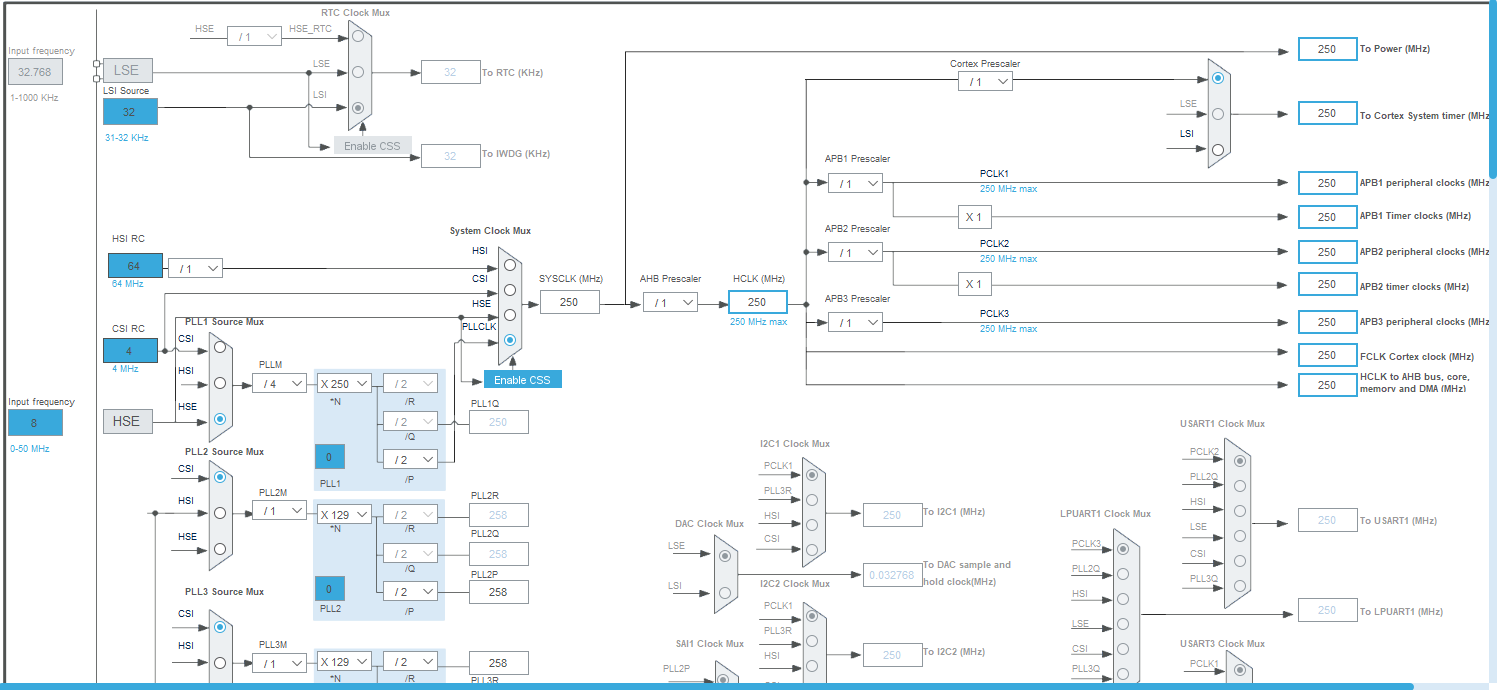The width and height of the screenshot is (1506, 690).
Task: Open the Cortex Prescaler dropdown
Action: pyautogui.click(x=985, y=81)
